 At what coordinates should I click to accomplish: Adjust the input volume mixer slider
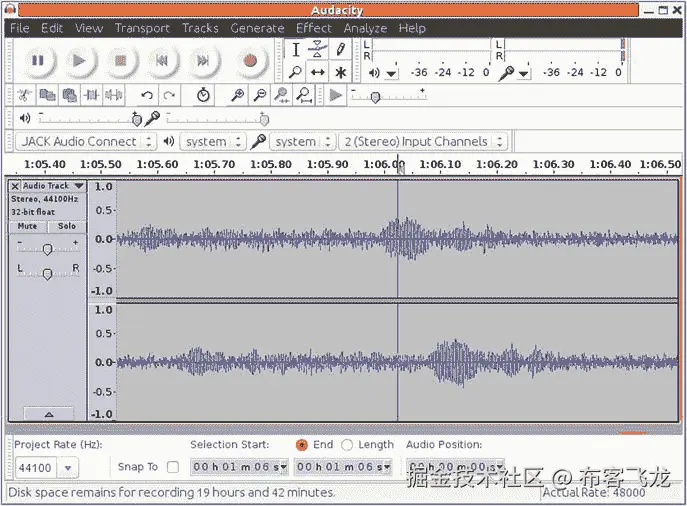264,119
